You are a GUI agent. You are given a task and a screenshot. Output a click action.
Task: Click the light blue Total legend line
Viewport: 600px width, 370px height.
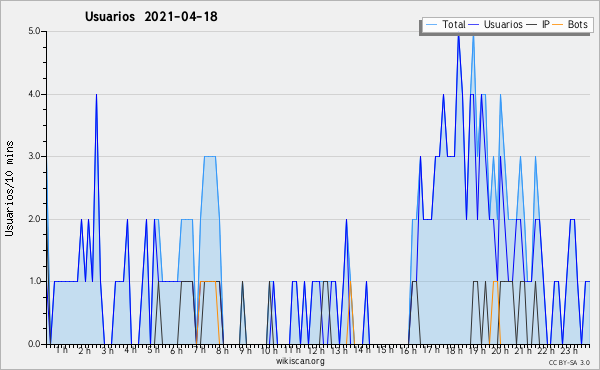[x=431, y=25]
